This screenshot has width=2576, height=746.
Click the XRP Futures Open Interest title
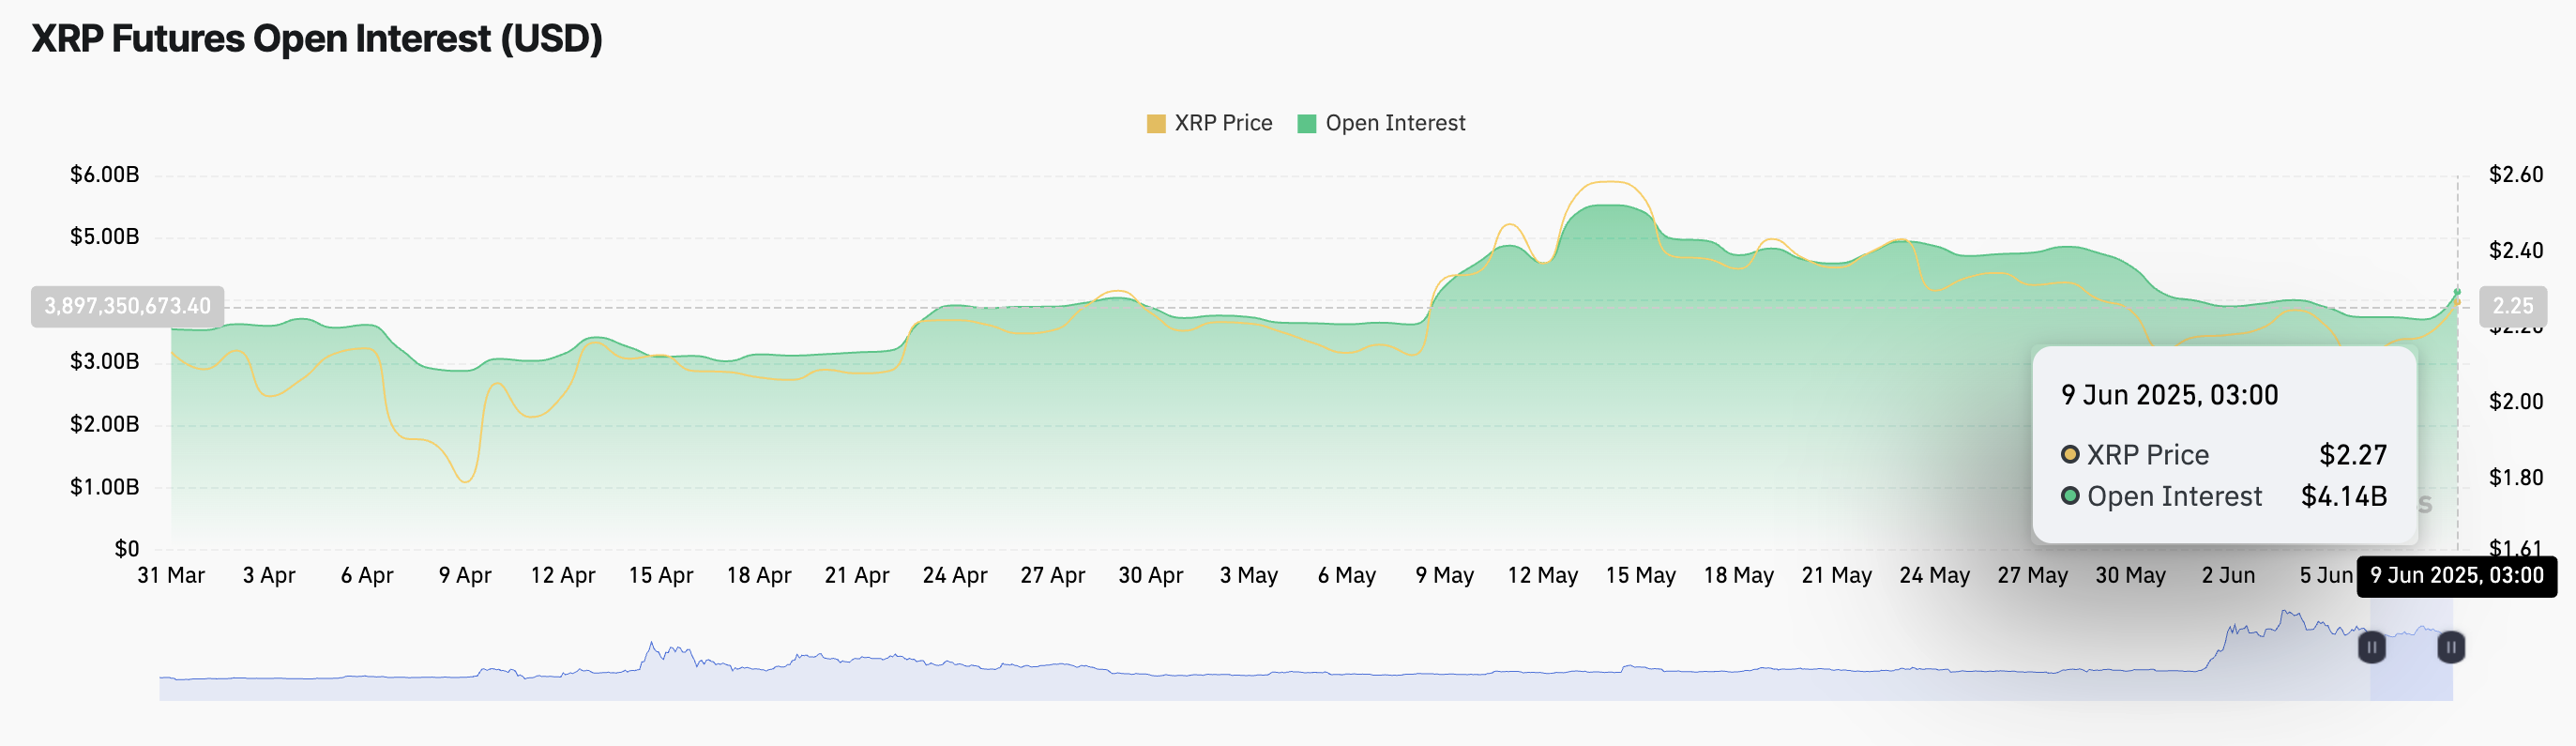coord(317,39)
